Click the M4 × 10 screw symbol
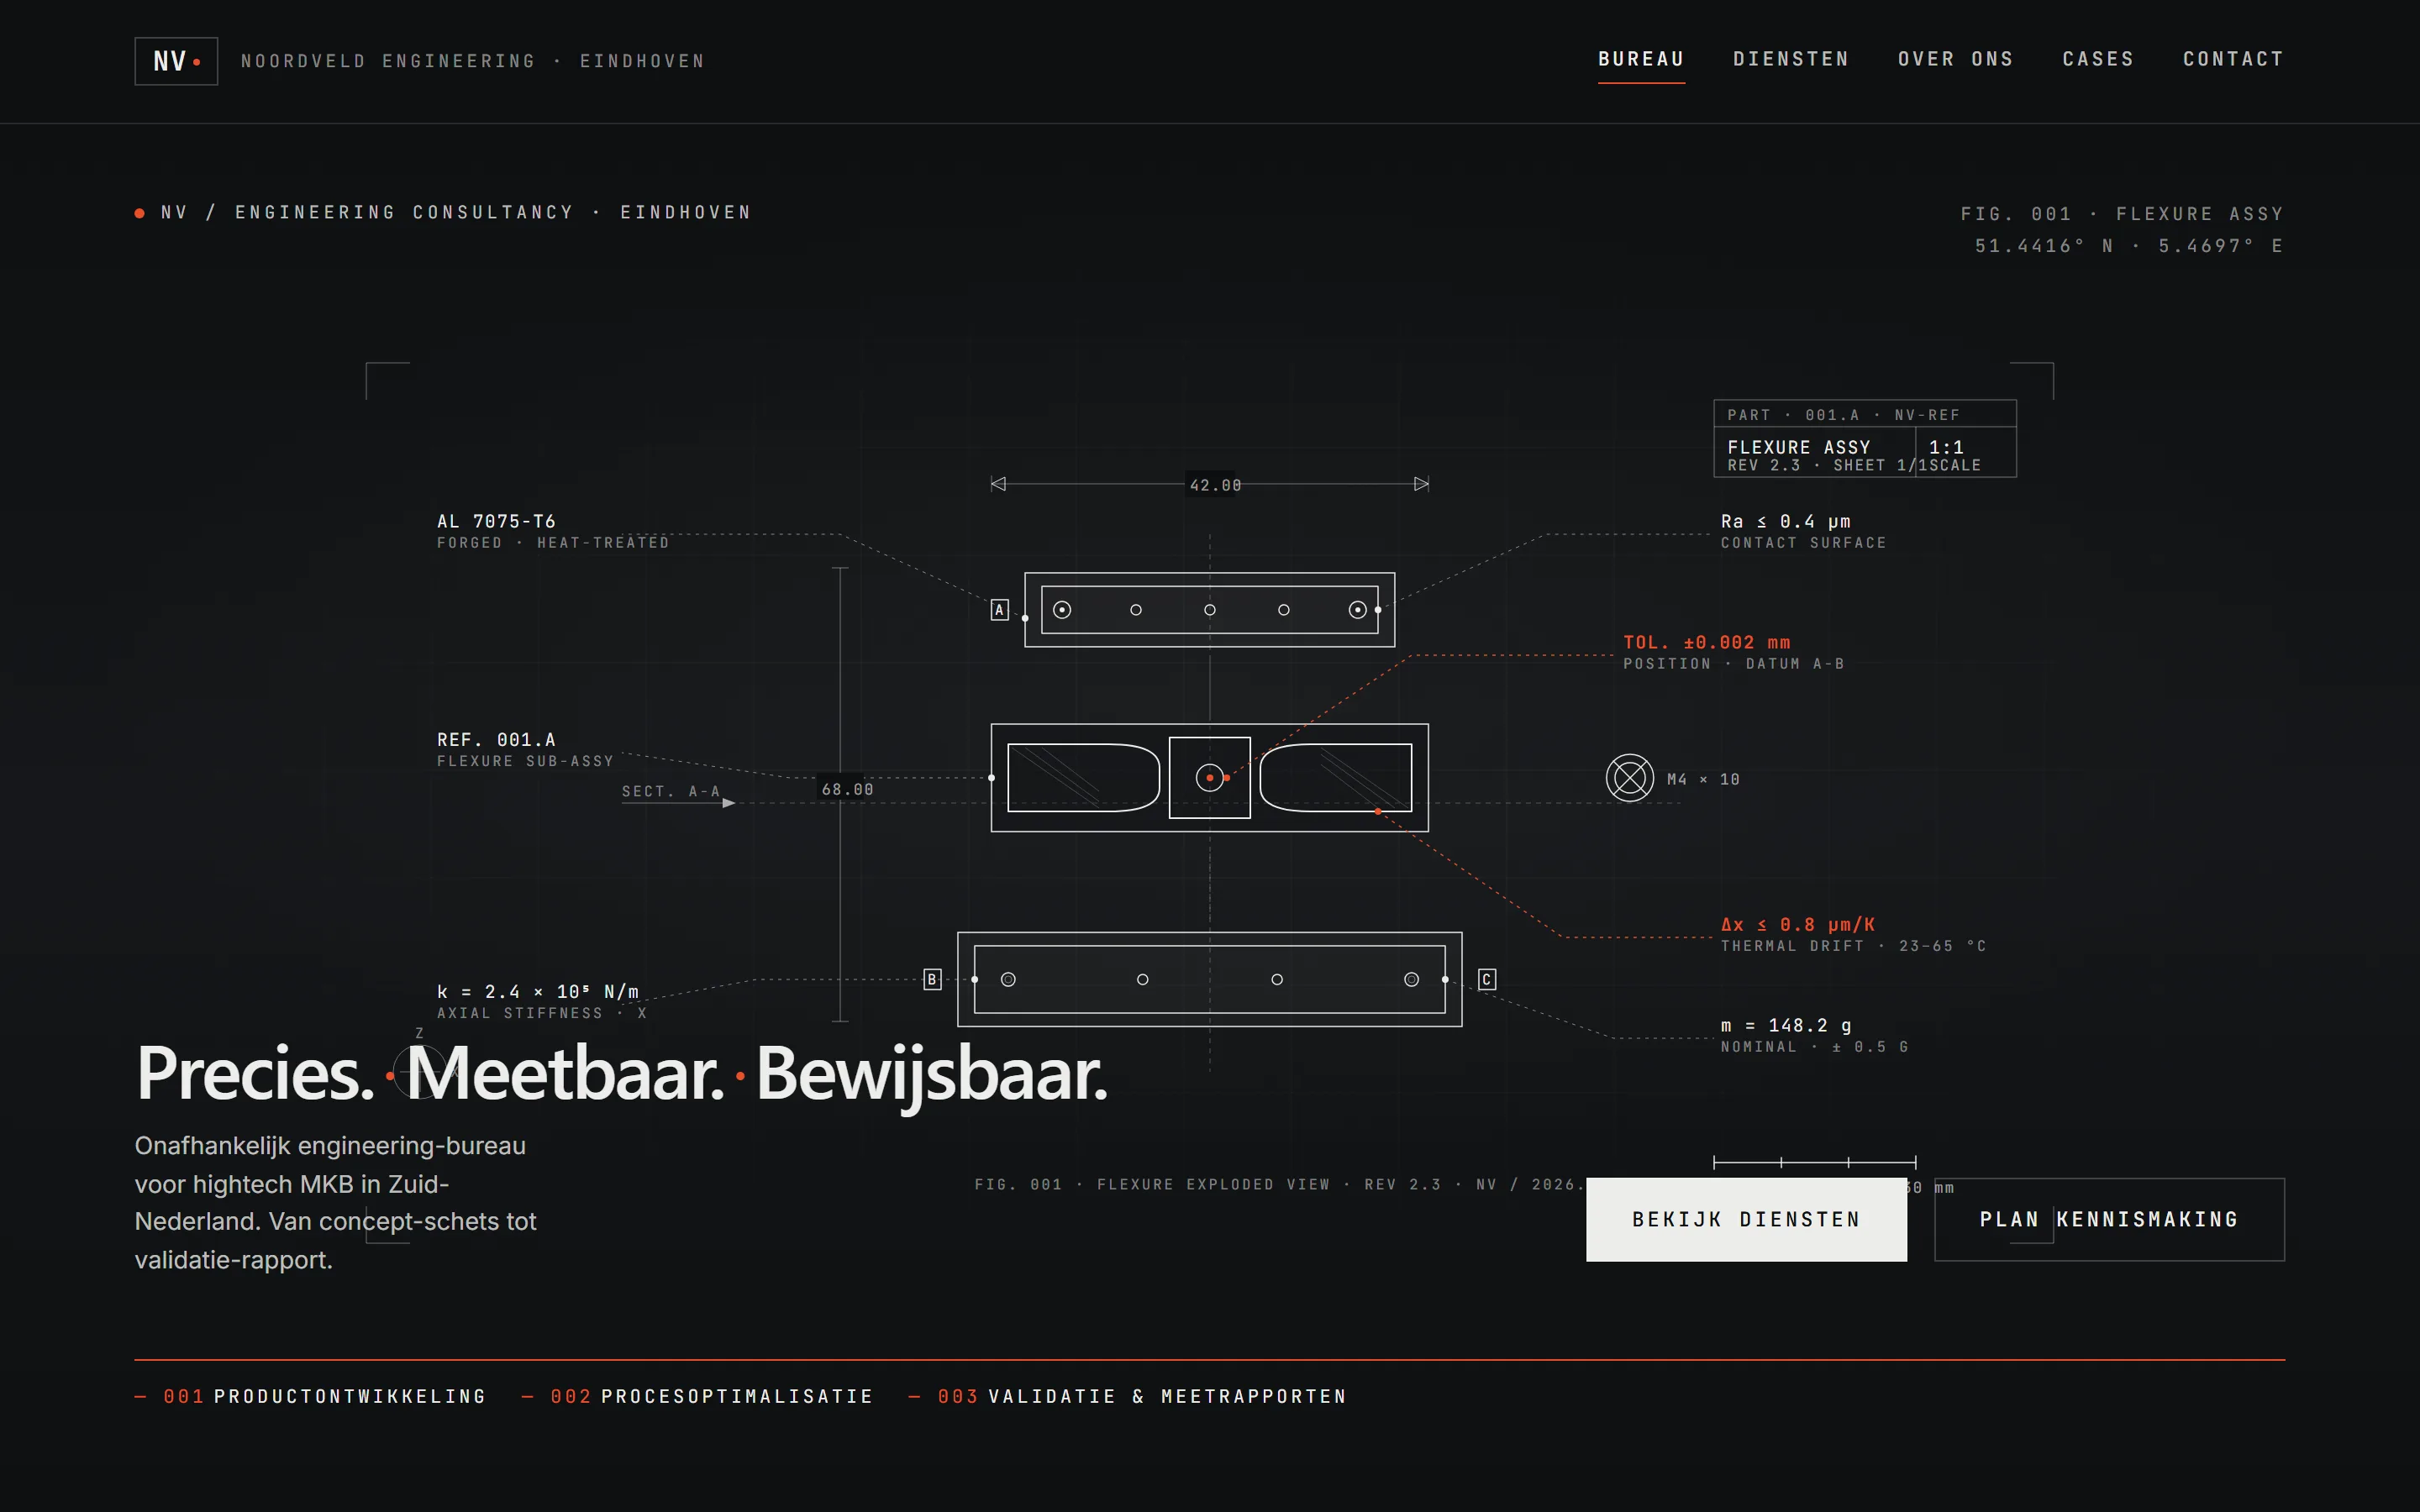This screenshot has height=1512, width=2420. tap(1629, 778)
